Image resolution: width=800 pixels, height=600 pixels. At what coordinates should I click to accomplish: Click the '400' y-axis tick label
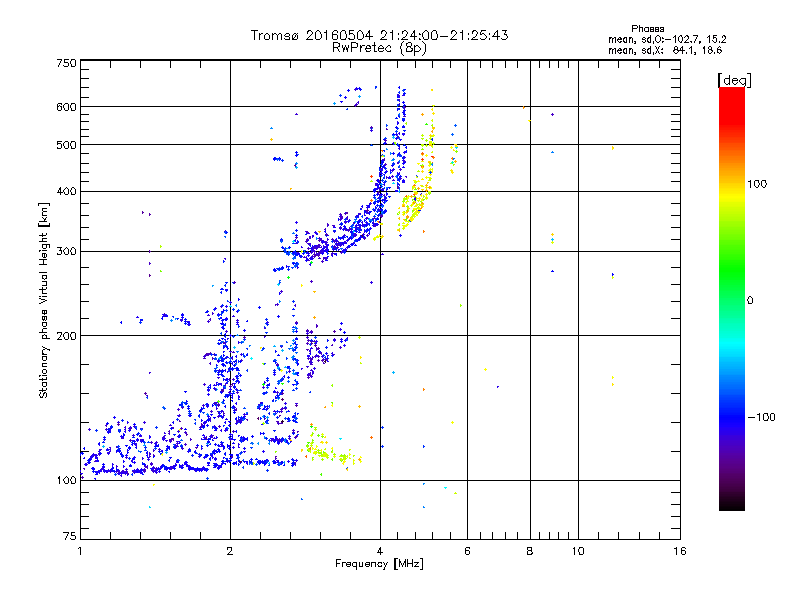tap(66, 191)
